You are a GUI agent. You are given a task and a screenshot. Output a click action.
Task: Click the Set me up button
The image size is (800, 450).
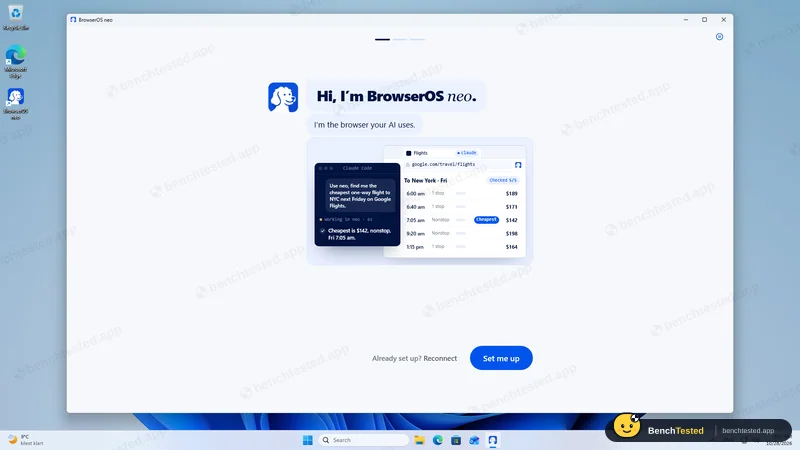pyautogui.click(x=501, y=358)
